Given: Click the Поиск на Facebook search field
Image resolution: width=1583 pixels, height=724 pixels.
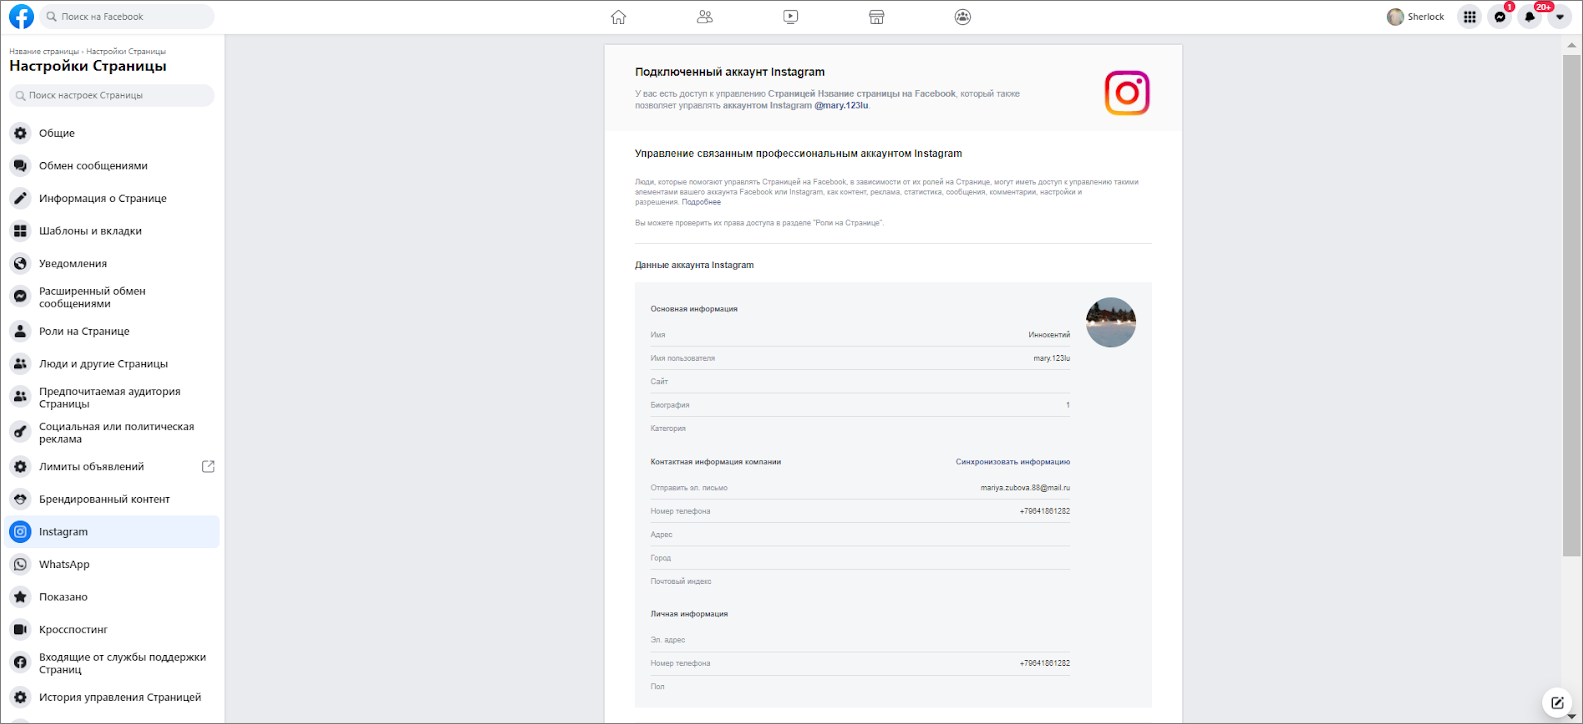Looking at the screenshot, I should click(x=127, y=17).
